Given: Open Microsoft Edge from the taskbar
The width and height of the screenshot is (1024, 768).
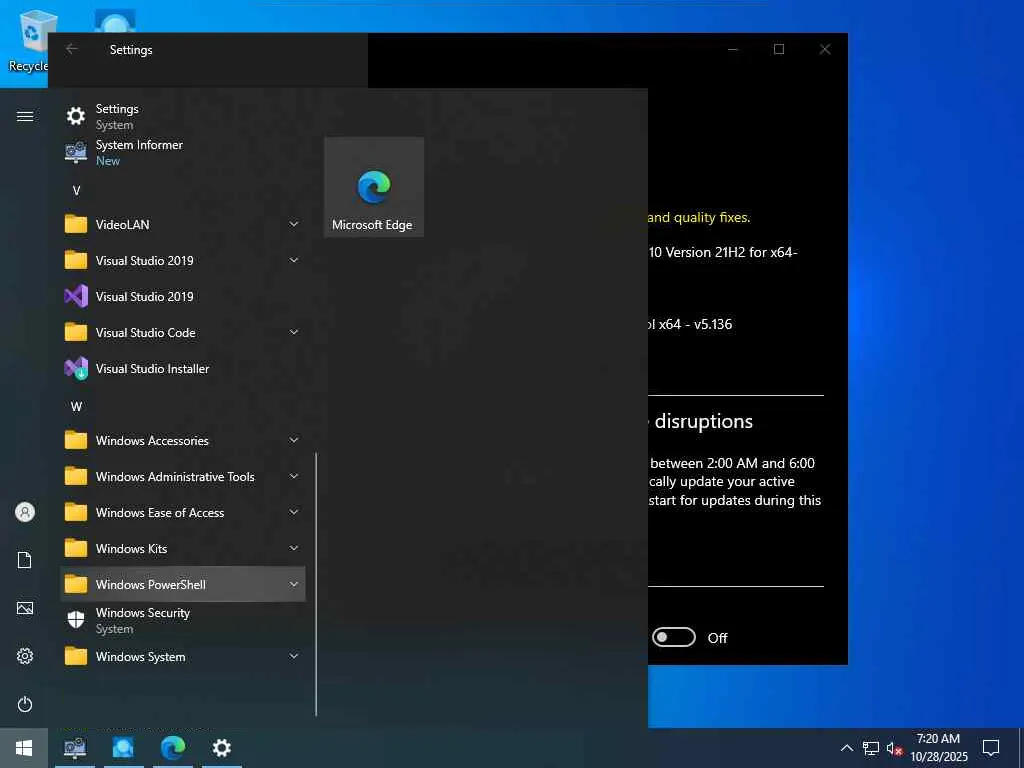Looking at the screenshot, I should [173, 748].
